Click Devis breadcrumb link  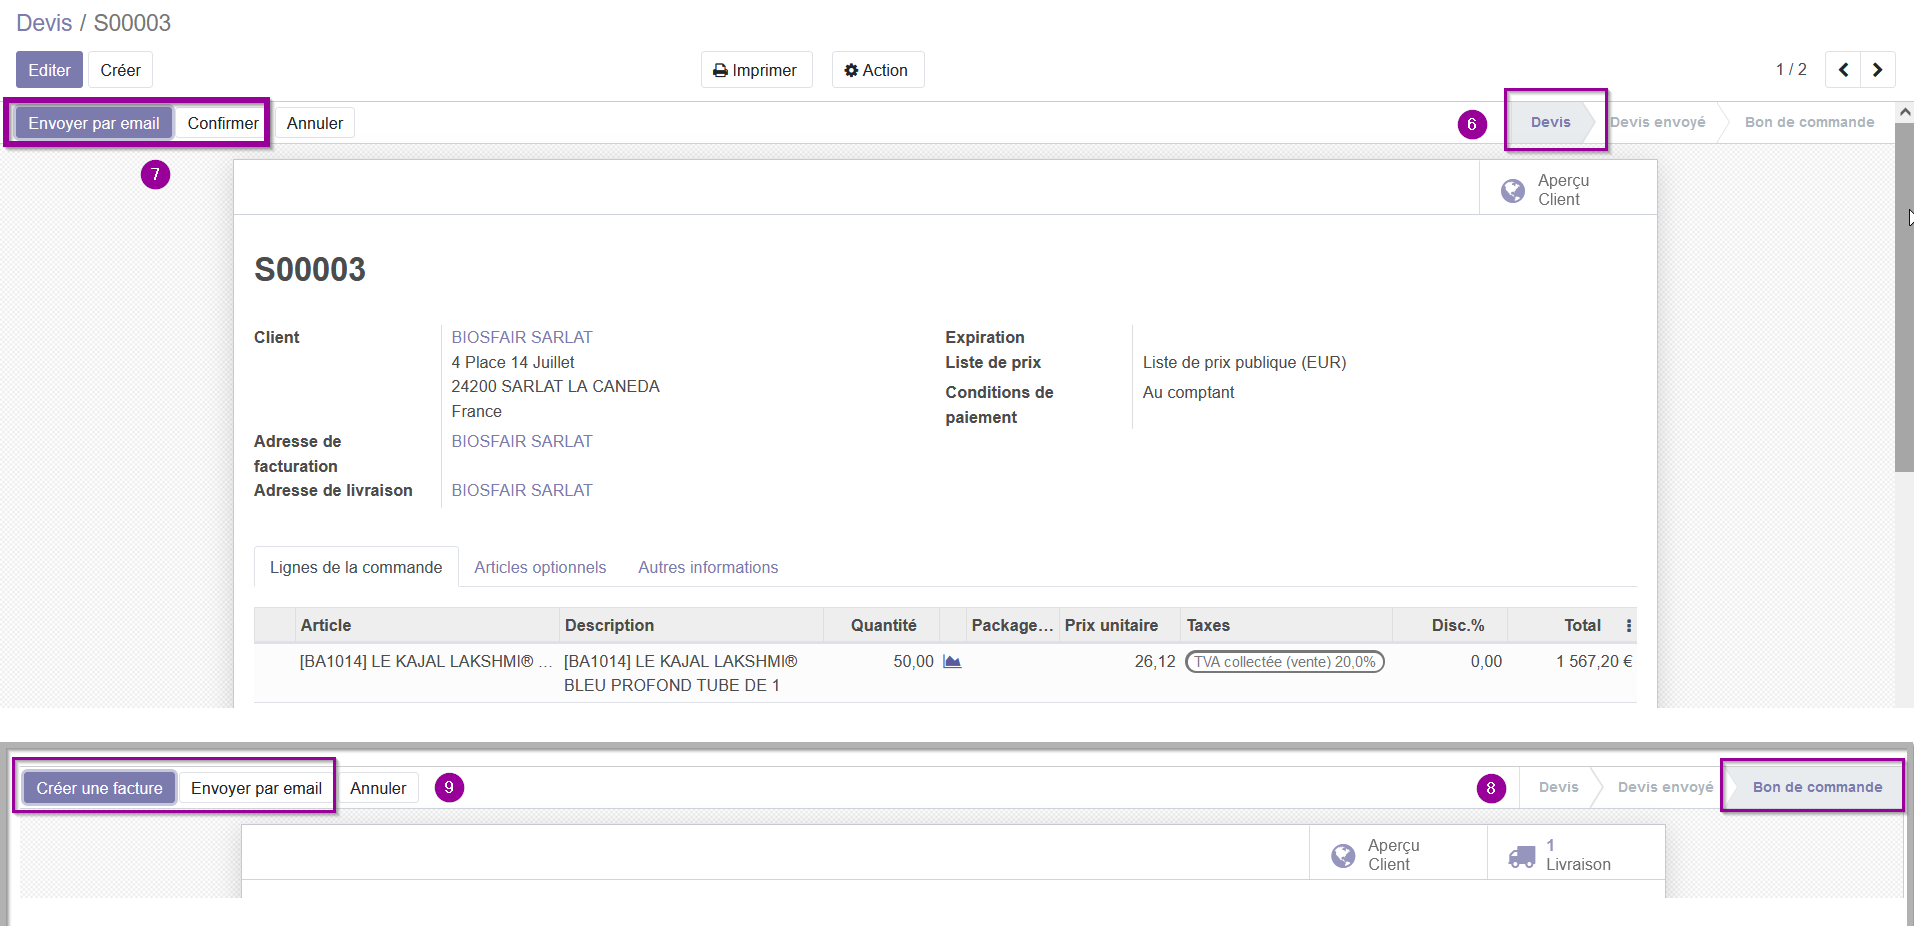(44, 22)
